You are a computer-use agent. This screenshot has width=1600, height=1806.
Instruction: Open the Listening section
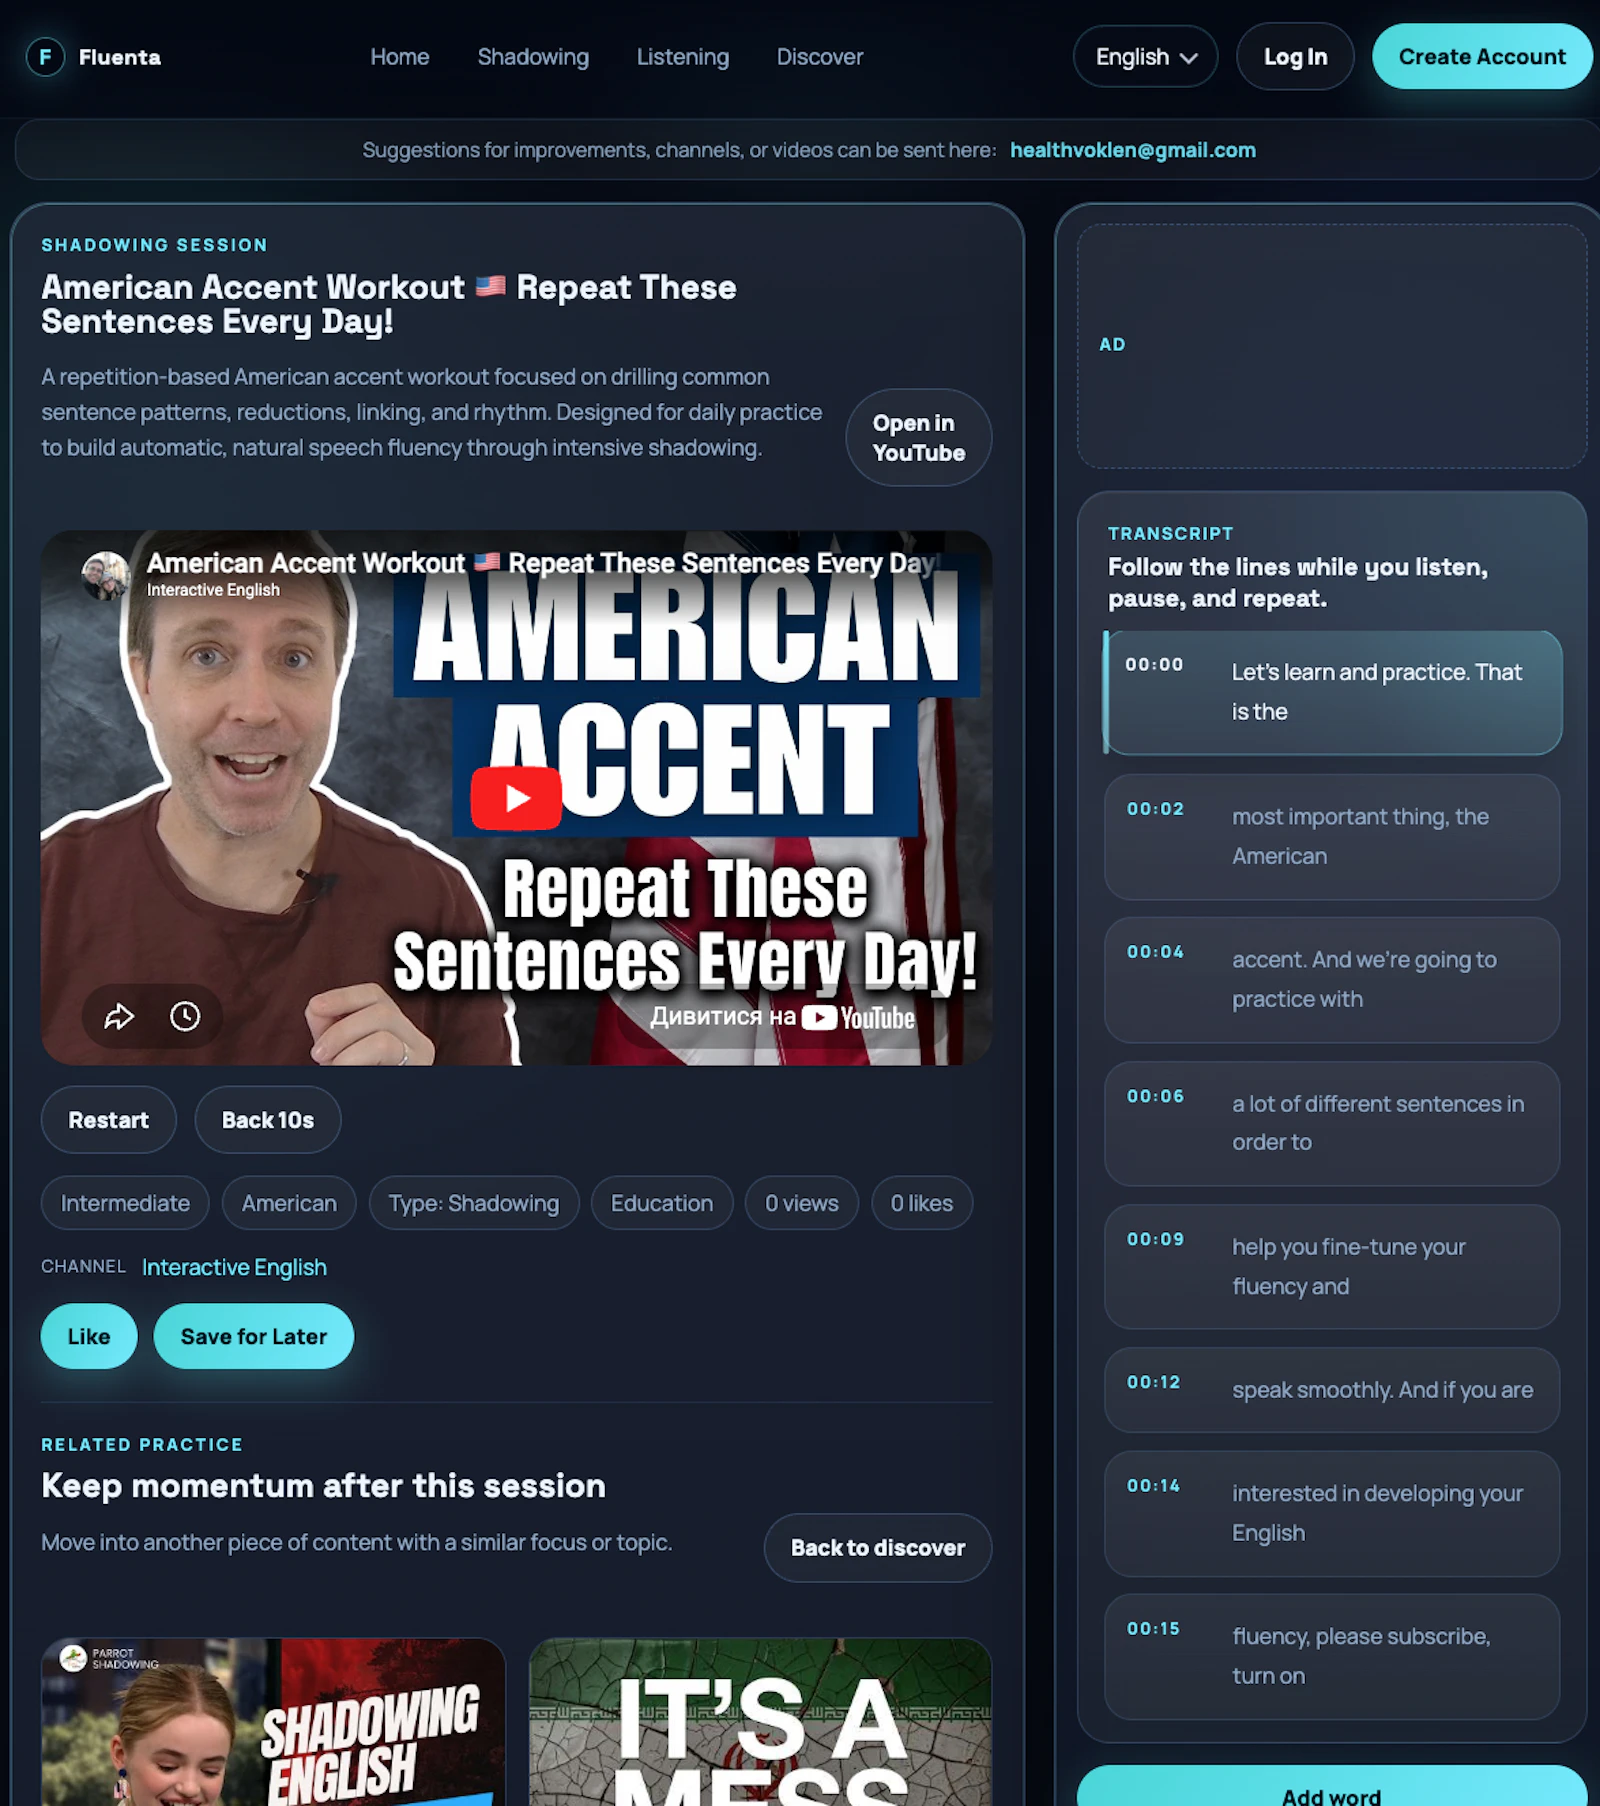point(683,57)
